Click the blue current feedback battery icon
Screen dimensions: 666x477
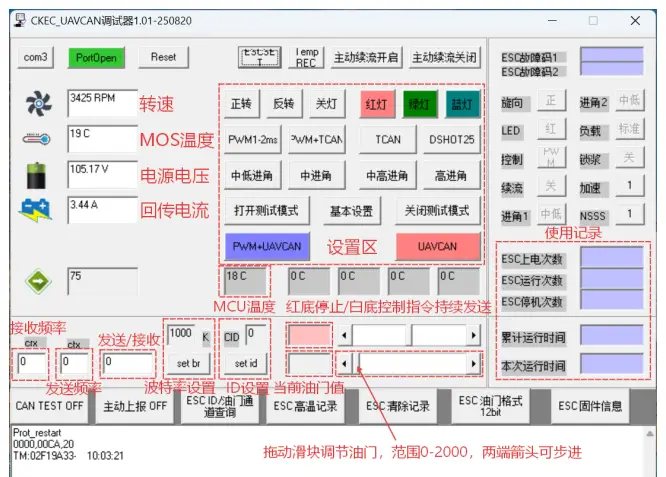click(x=35, y=211)
